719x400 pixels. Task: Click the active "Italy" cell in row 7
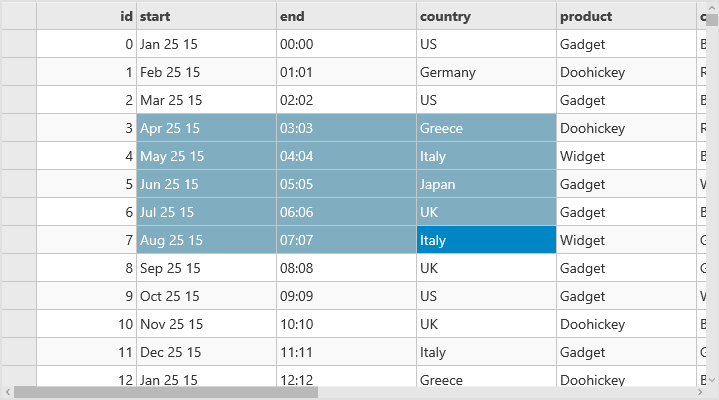(486, 240)
